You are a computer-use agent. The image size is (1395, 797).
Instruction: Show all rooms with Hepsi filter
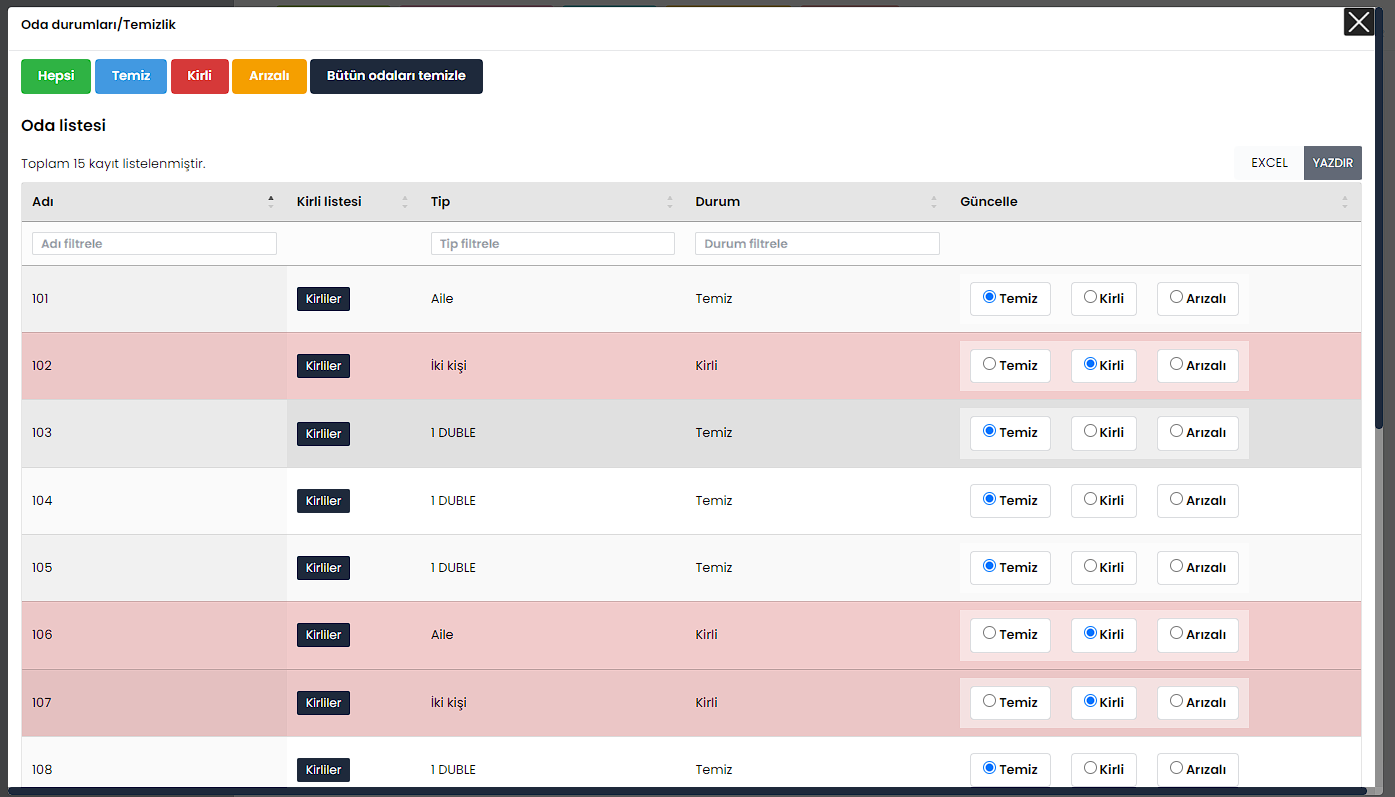56,76
